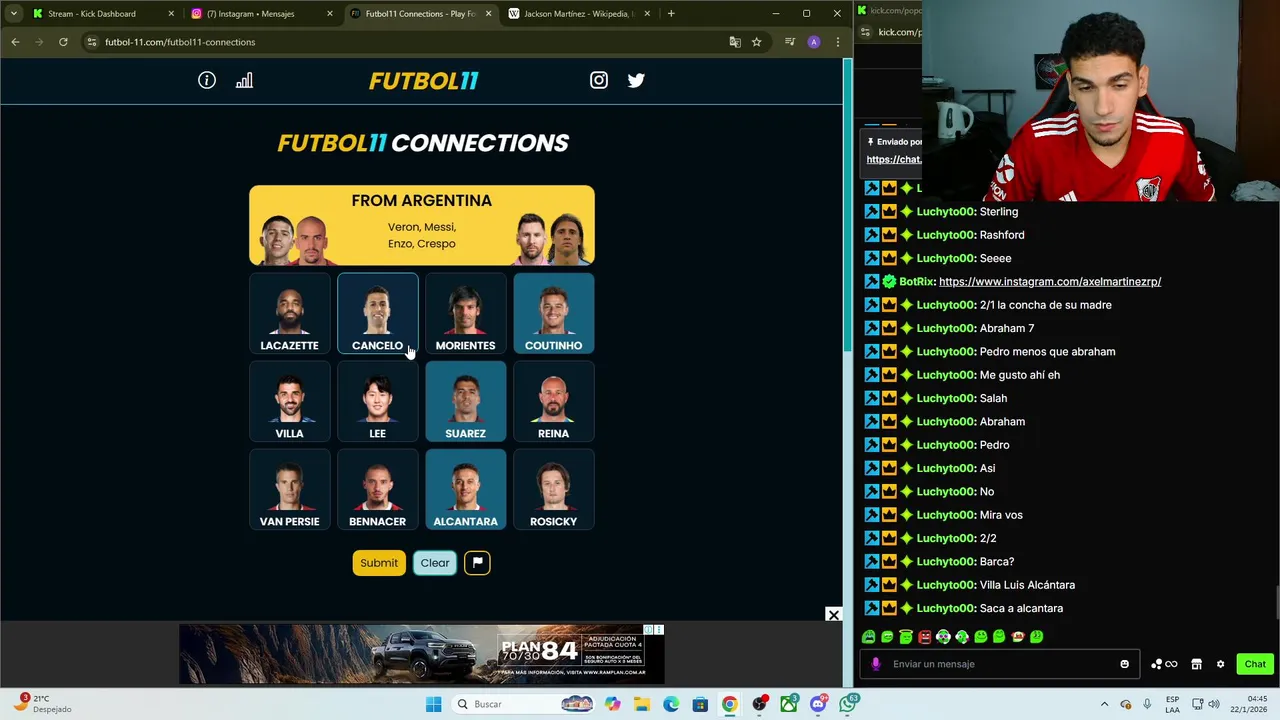Image resolution: width=1280 pixels, height=720 pixels.
Task: Open the Chrome media control icon
Action: [x=790, y=42]
